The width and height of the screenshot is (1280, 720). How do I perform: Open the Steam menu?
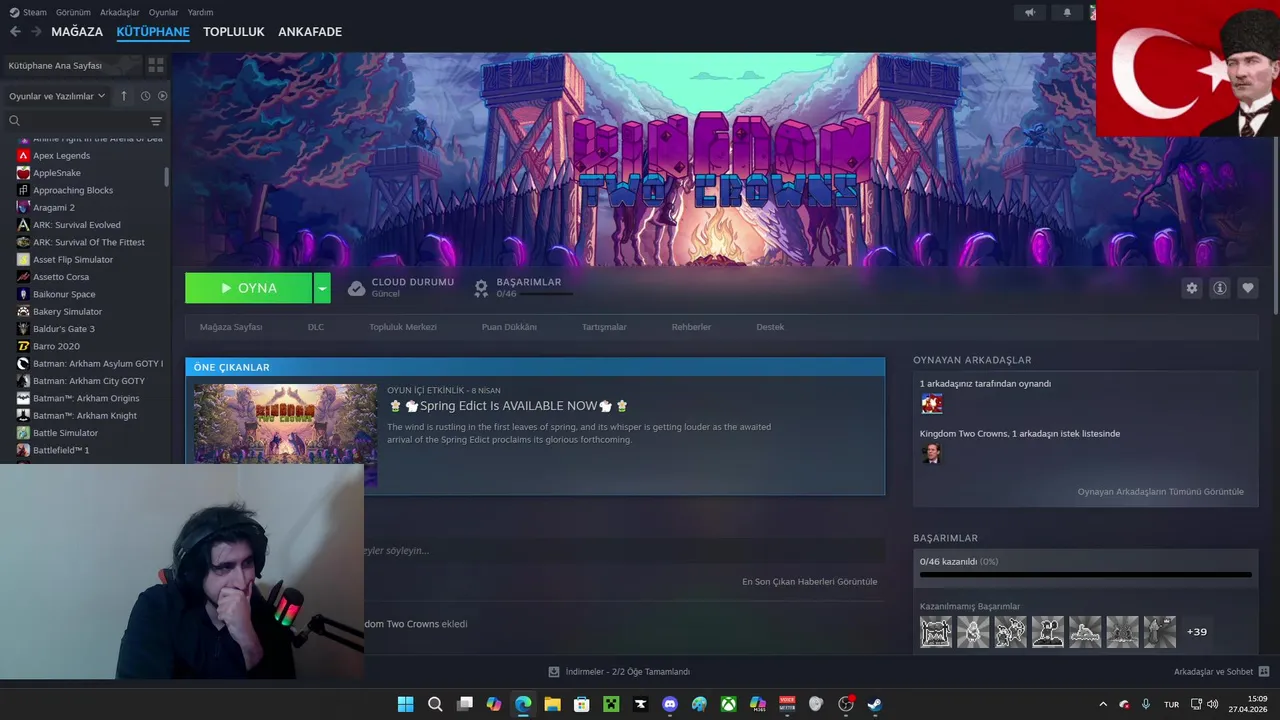point(28,12)
